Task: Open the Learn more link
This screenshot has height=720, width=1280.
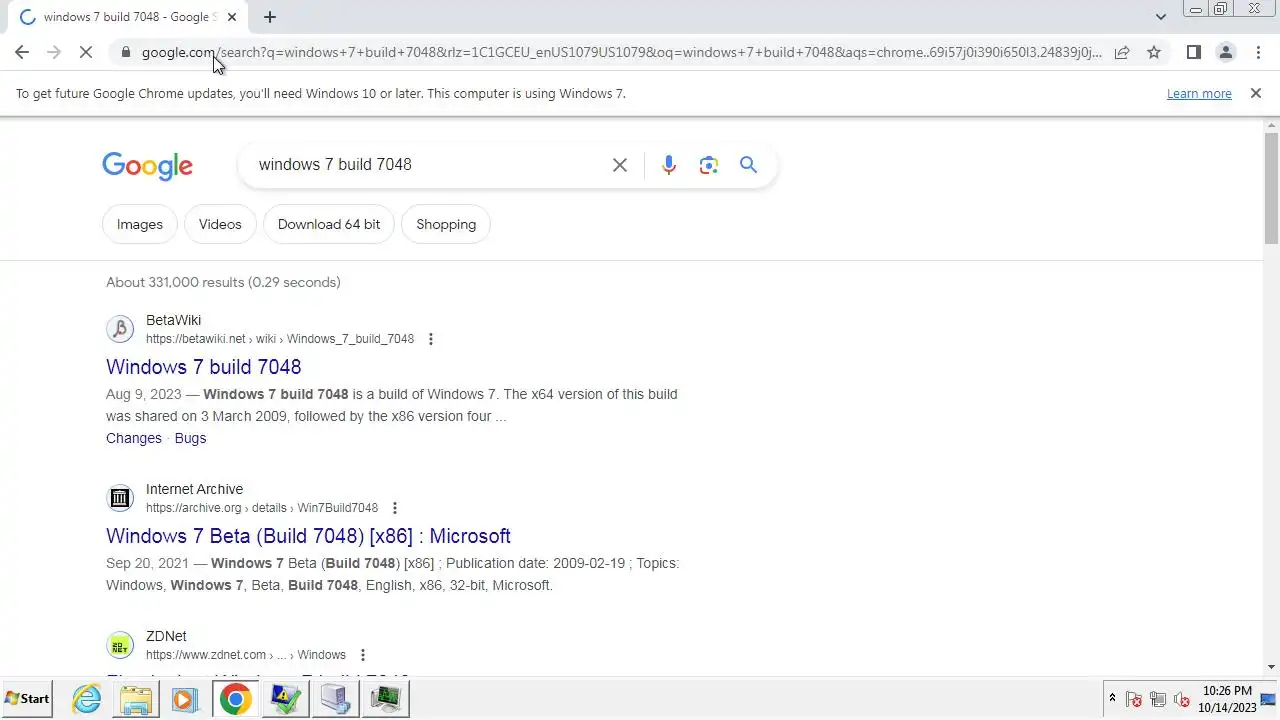Action: 1199,93
